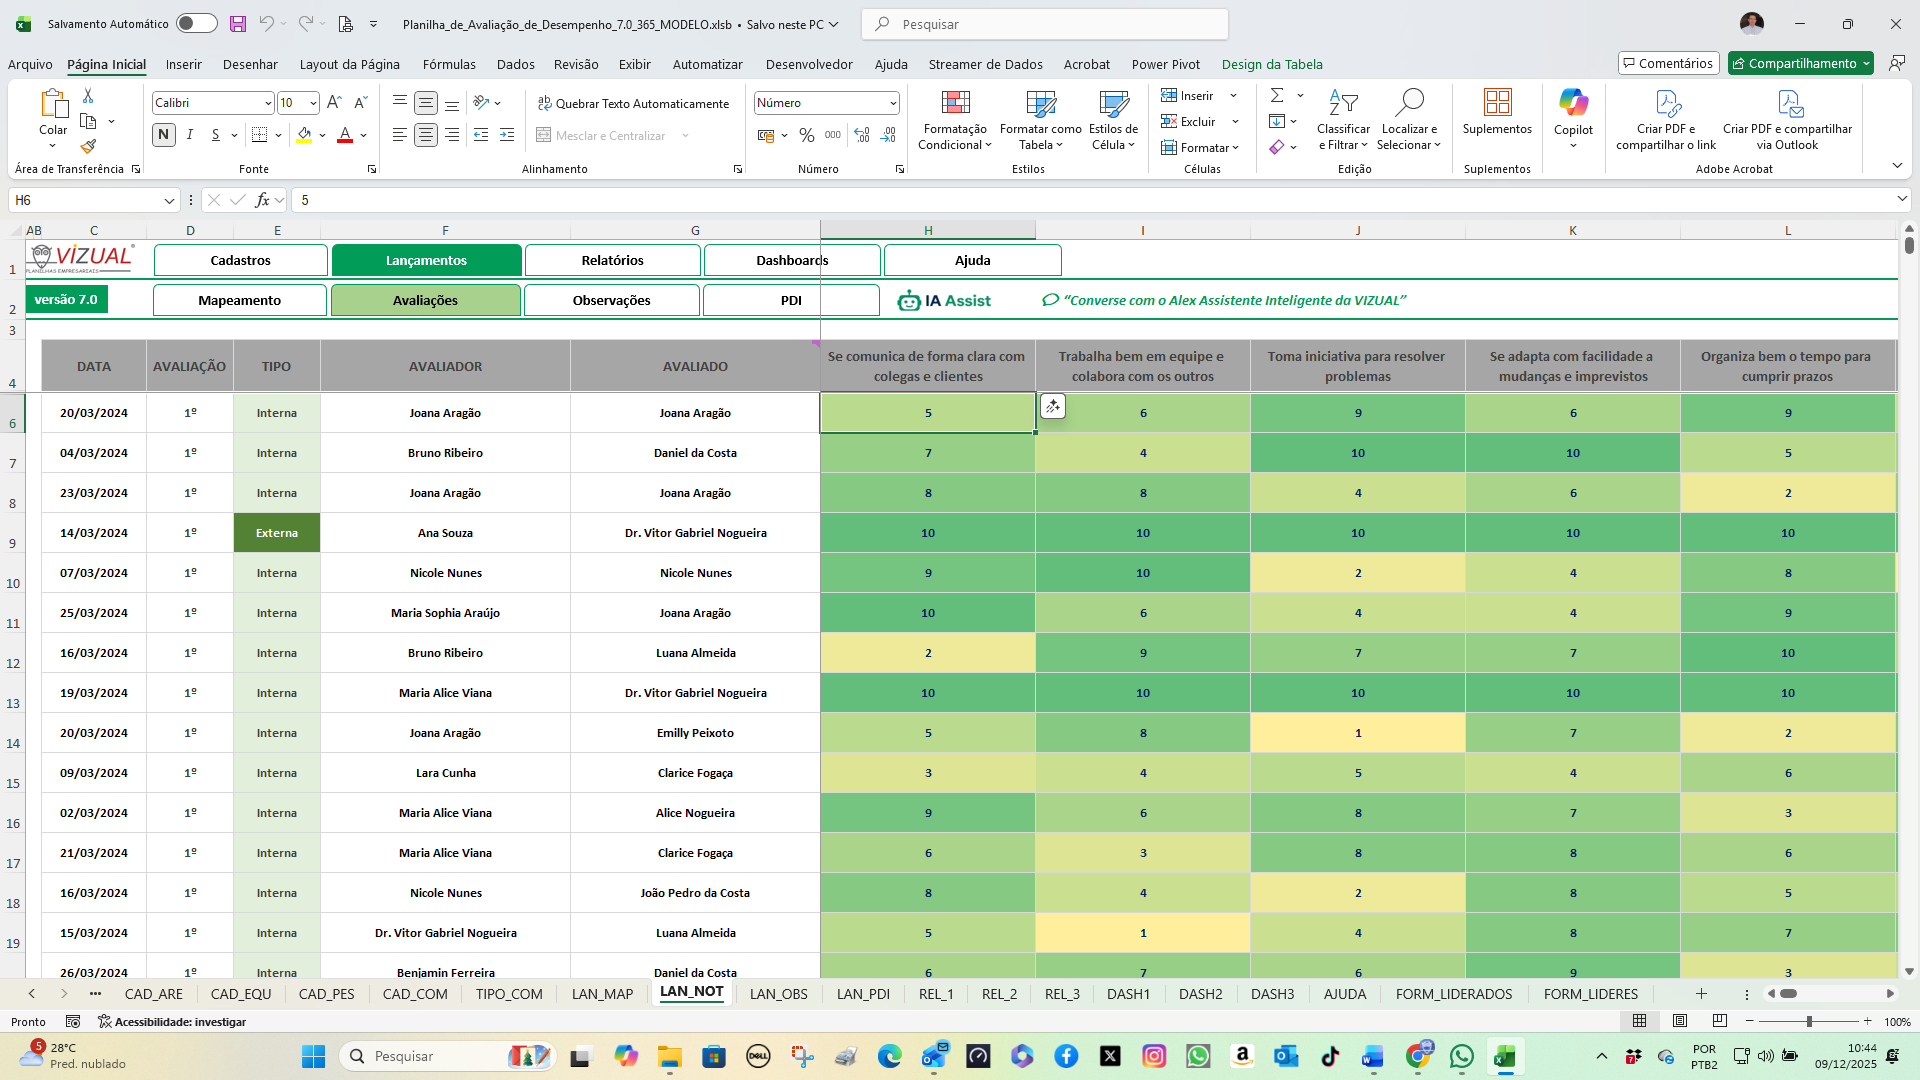The image size is (1920, 1080).
Task: Open Quebrar Texto Automaticamente
Action: pos(634,103)
